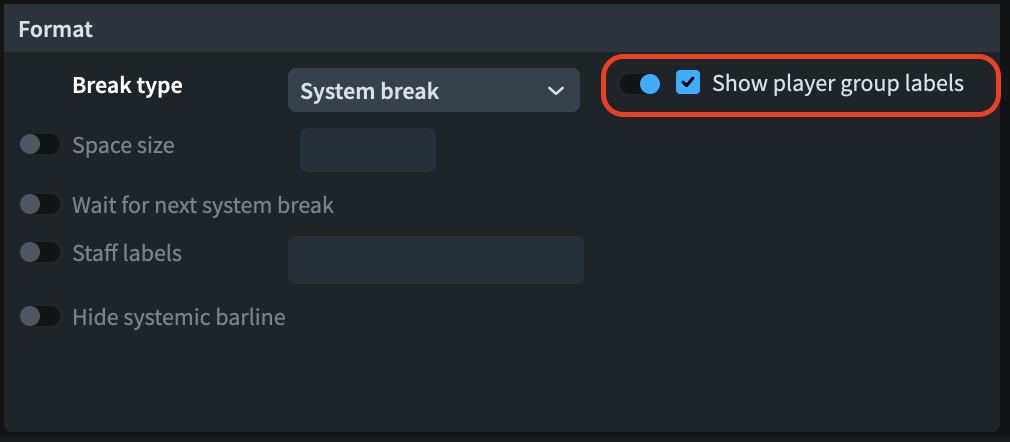Enable the Staff labels toggle switch
The height and width of the screenshot is (442, 1010).
pos(40,253)
